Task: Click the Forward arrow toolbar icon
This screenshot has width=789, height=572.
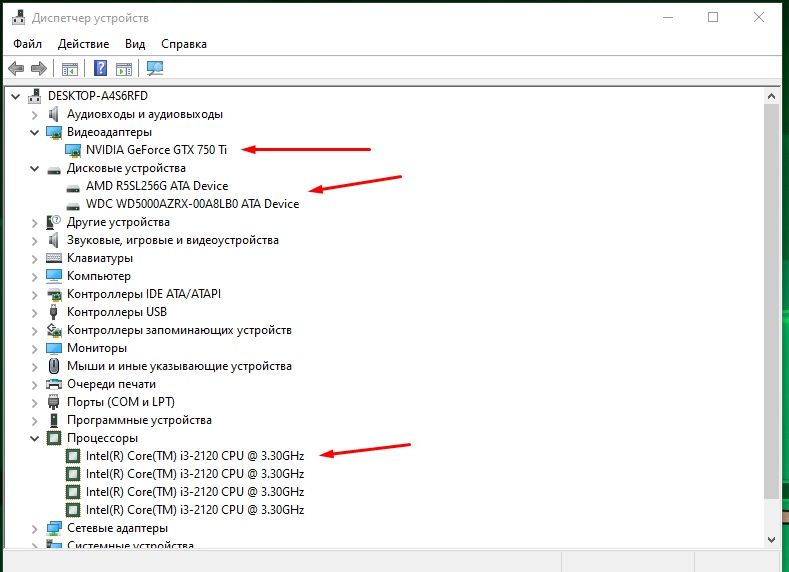Action: [x=39, y=68]
